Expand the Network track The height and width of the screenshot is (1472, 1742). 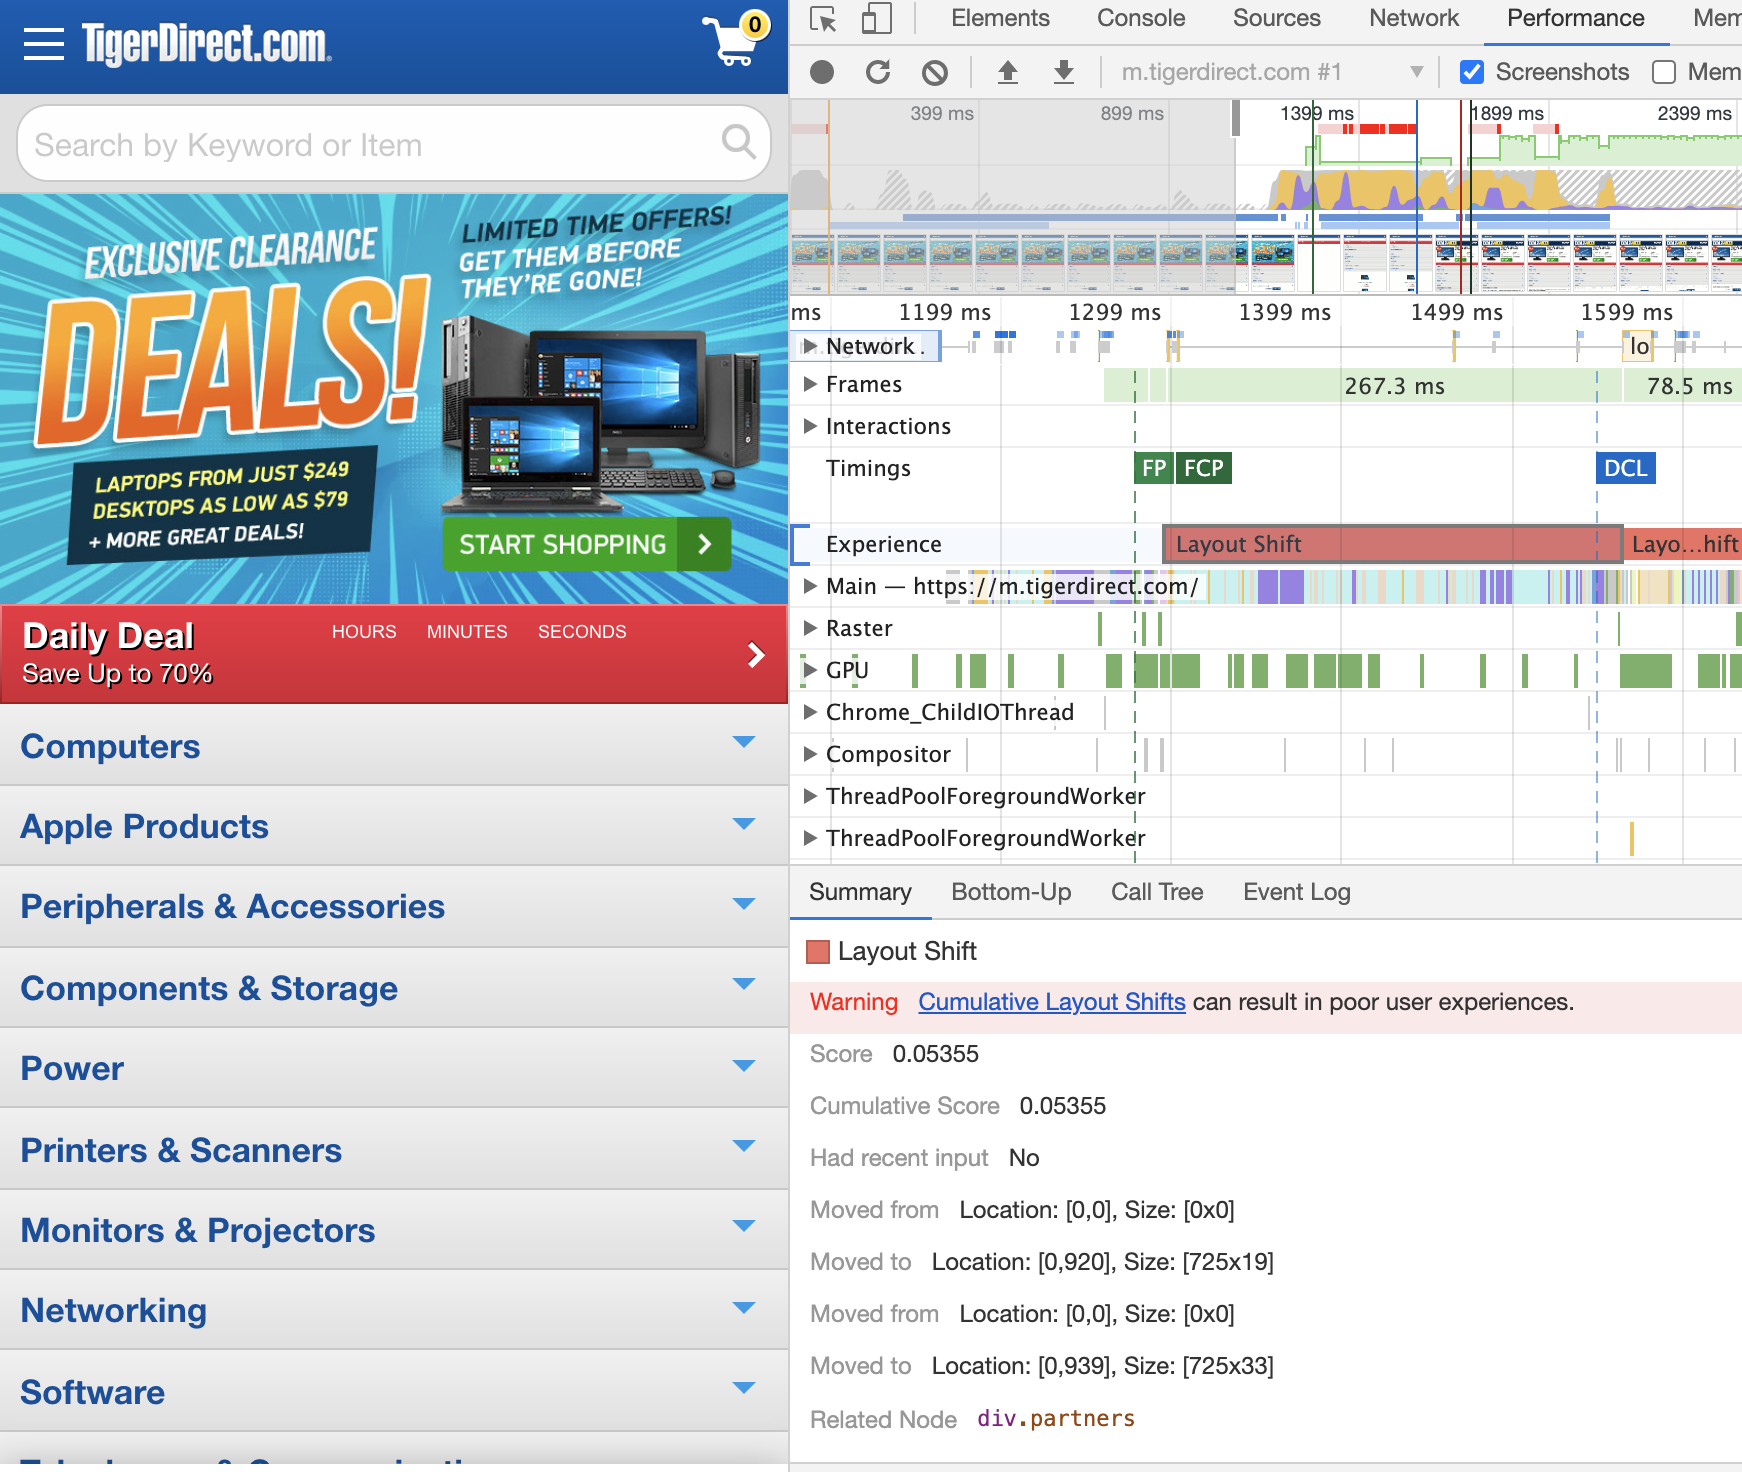pos(810,346)
